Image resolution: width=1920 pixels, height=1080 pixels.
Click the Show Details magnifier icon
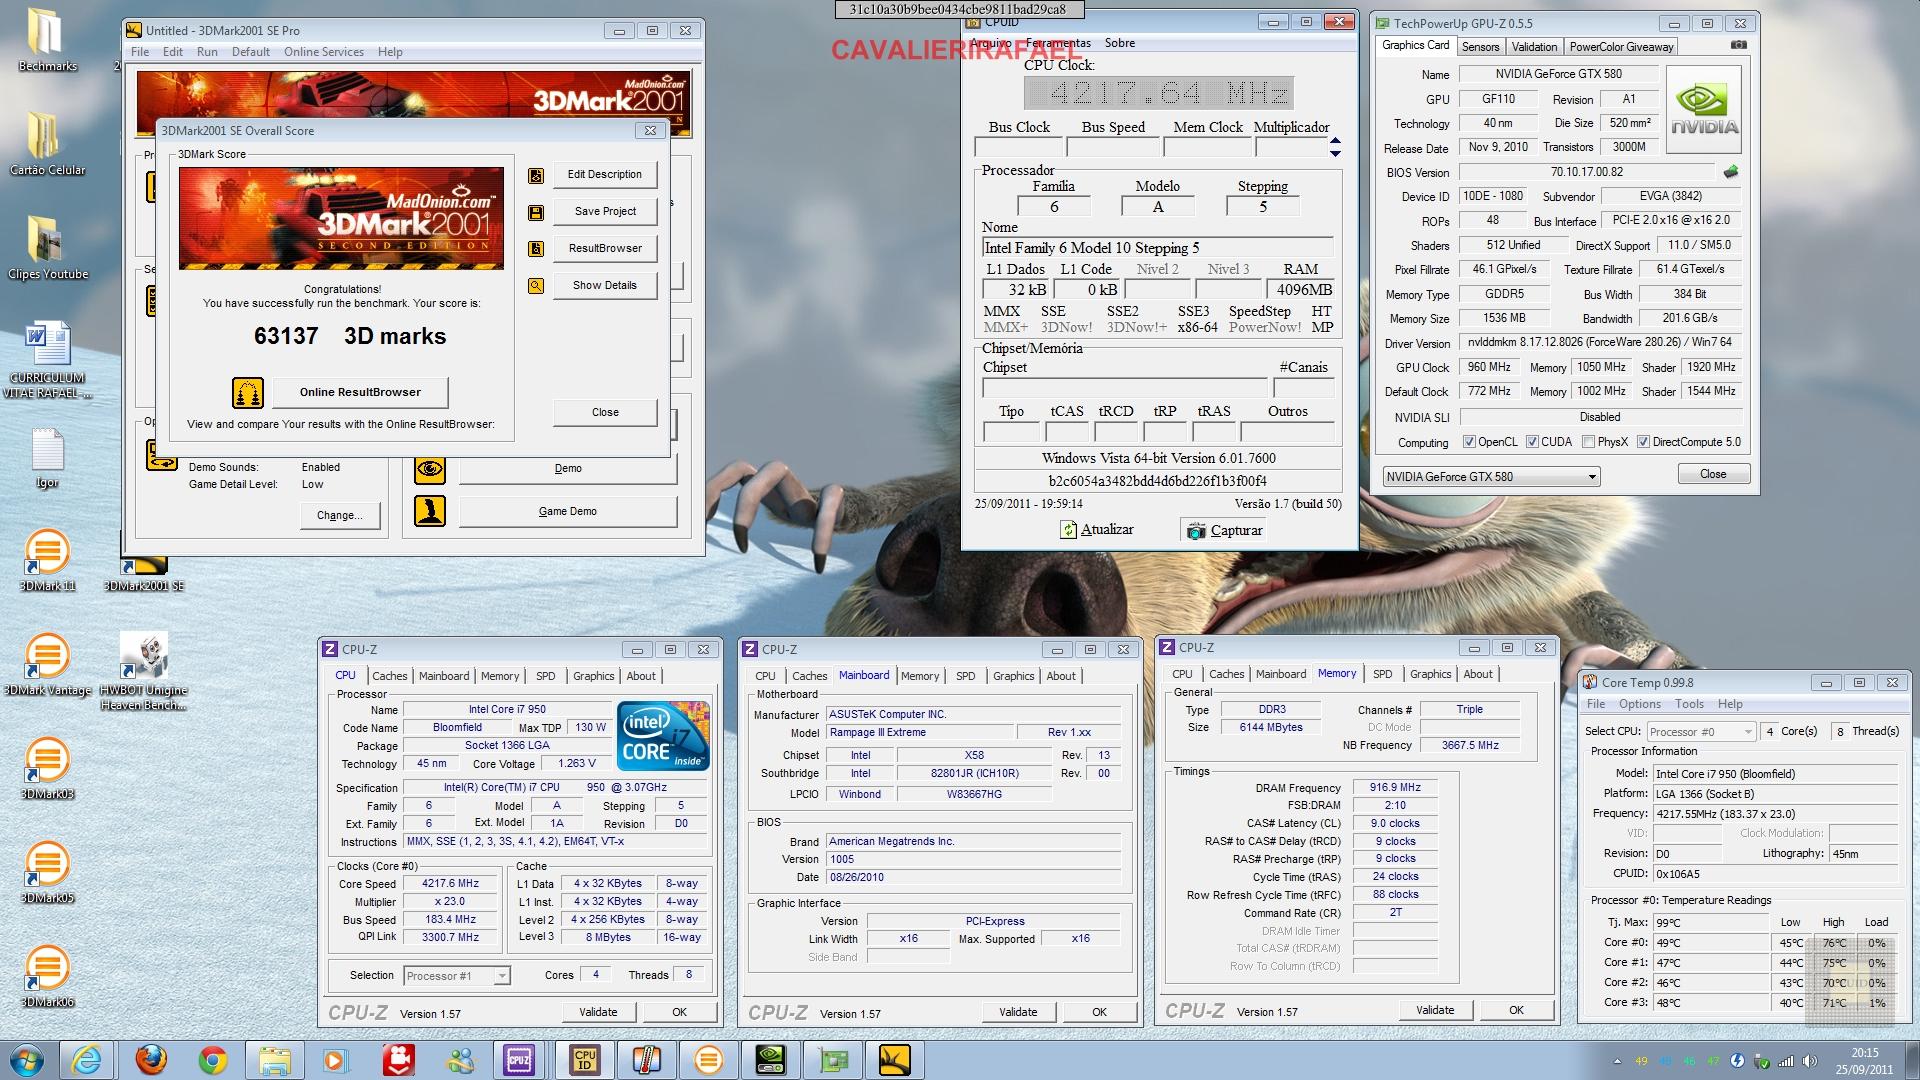point(536,286)
